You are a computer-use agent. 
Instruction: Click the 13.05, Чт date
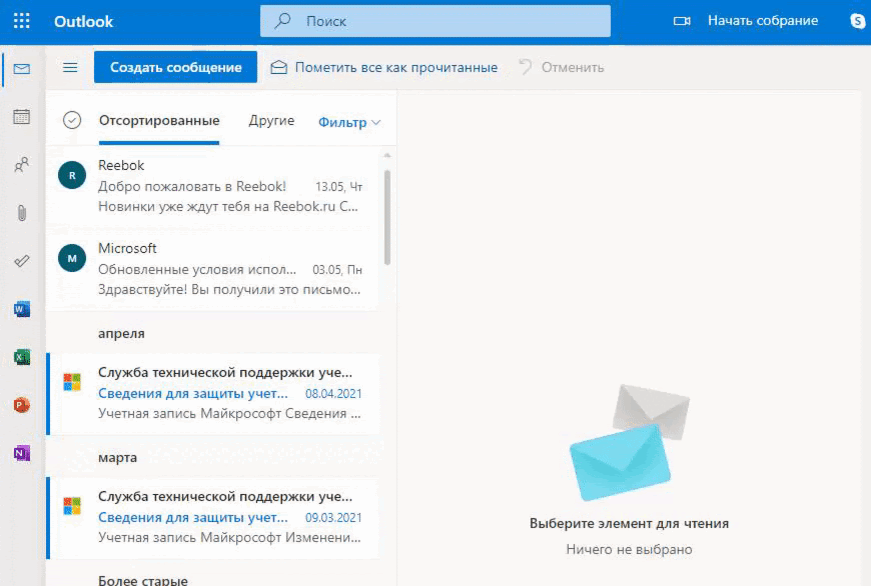click(339, 187)
